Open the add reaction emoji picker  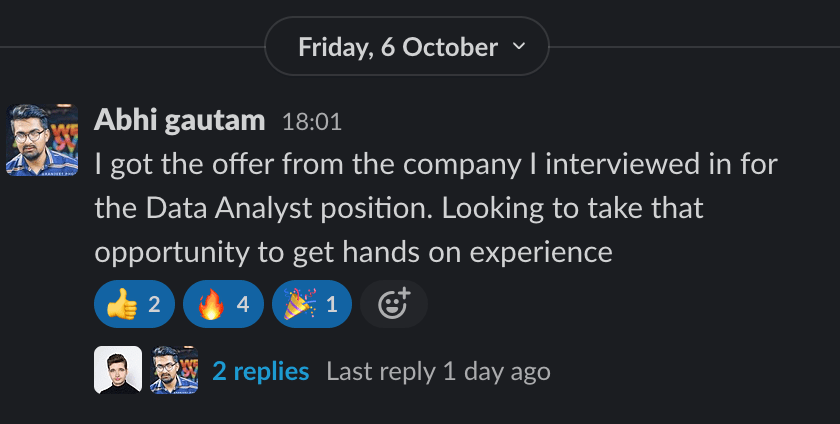[x=394, y=304]
